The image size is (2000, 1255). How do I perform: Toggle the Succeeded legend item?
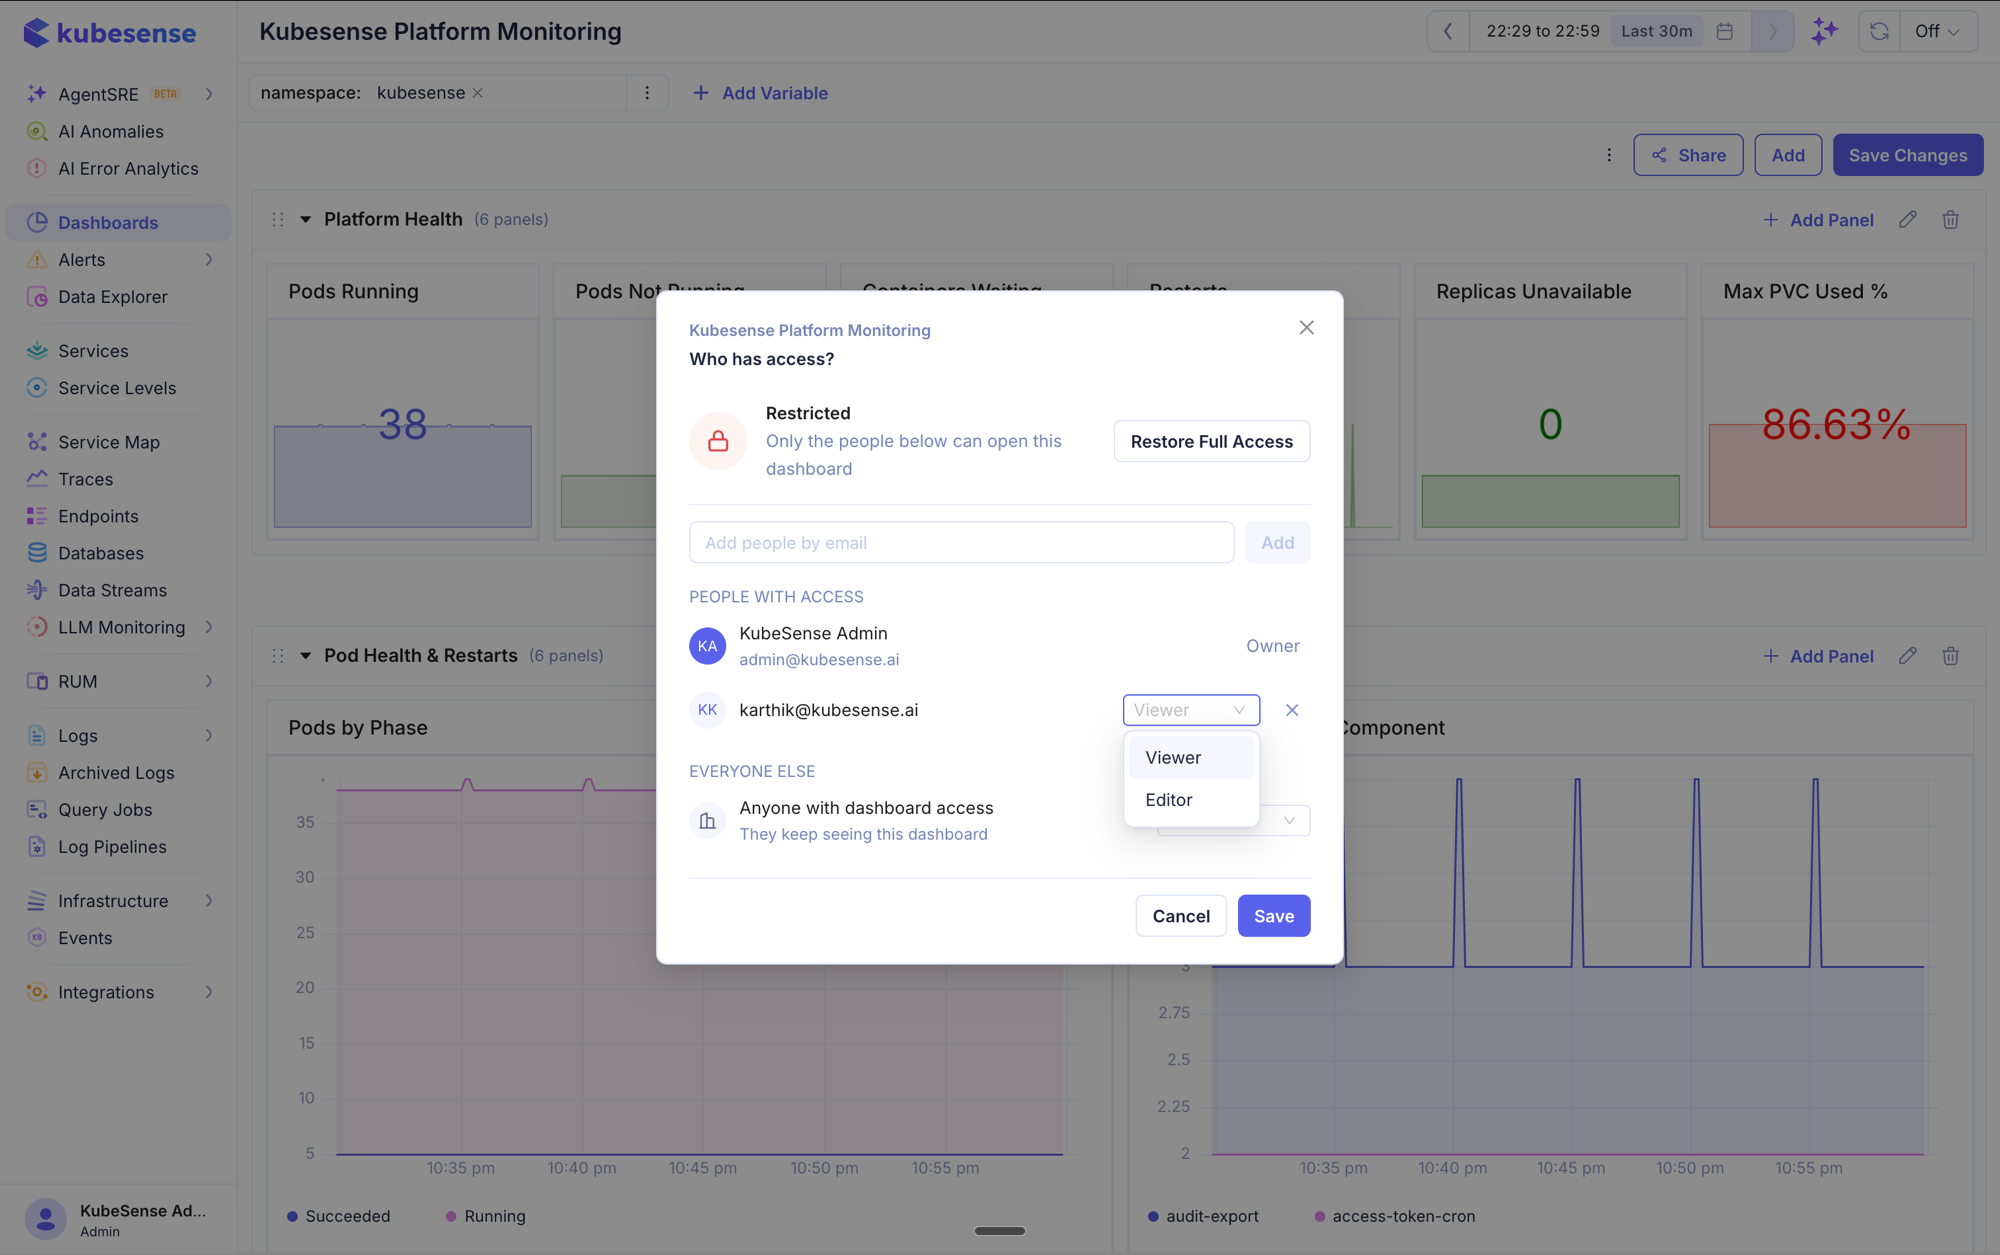pos(338,1216)
